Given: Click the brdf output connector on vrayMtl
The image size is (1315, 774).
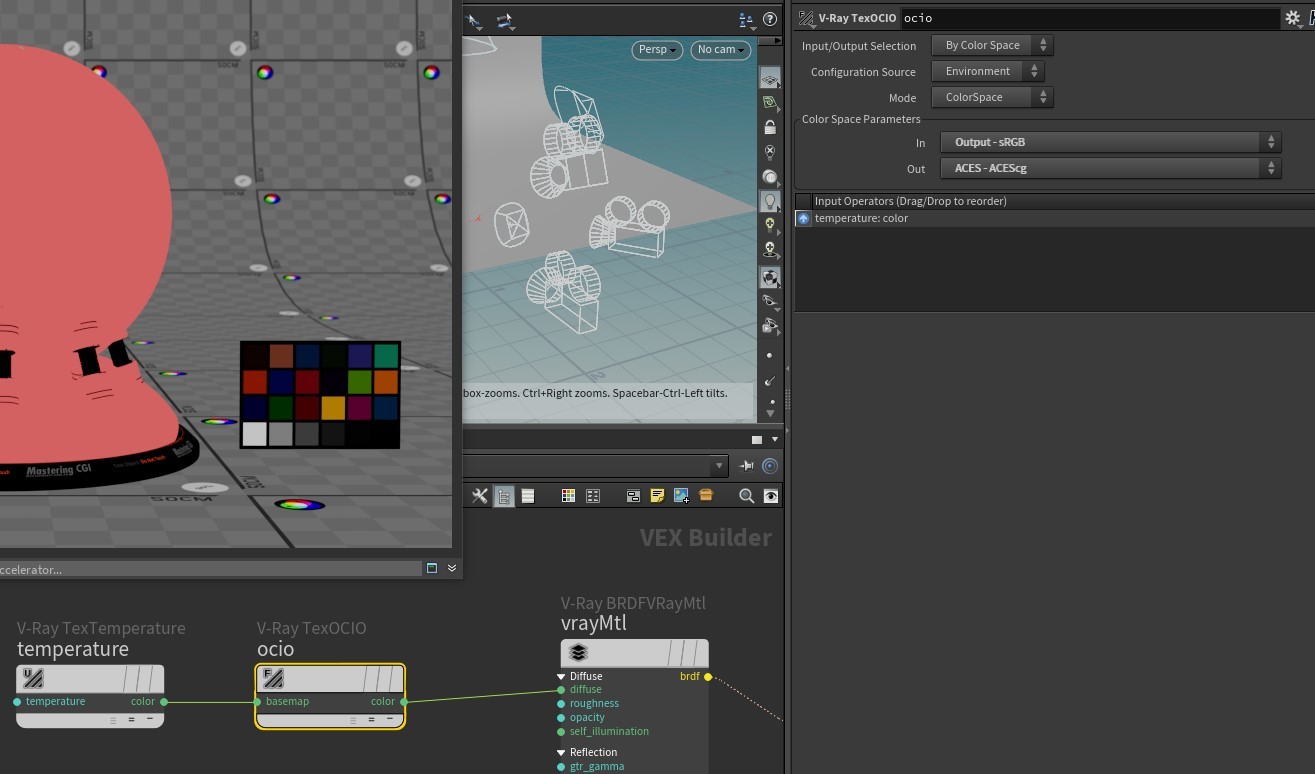Looking at the screenshot, I should pos(708,677).
